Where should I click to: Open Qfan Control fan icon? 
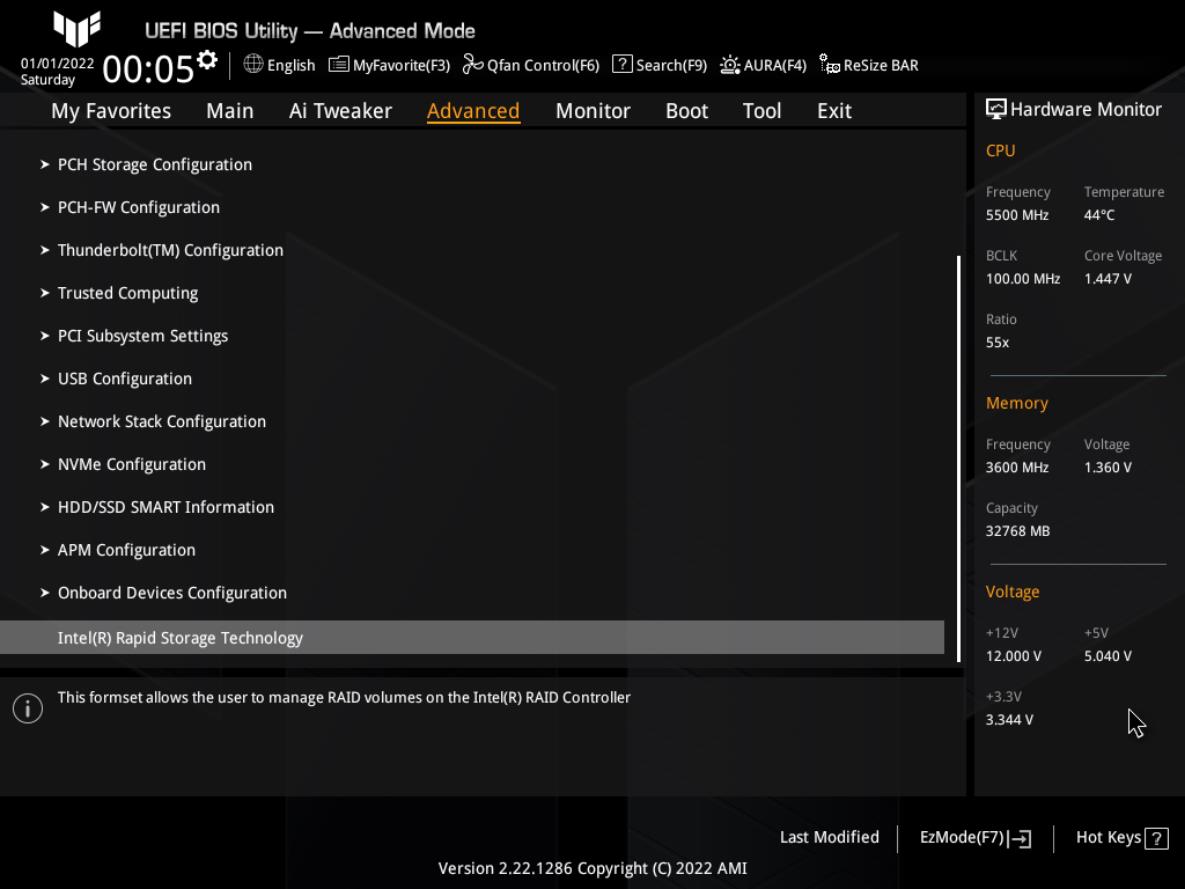click(472, 65)
